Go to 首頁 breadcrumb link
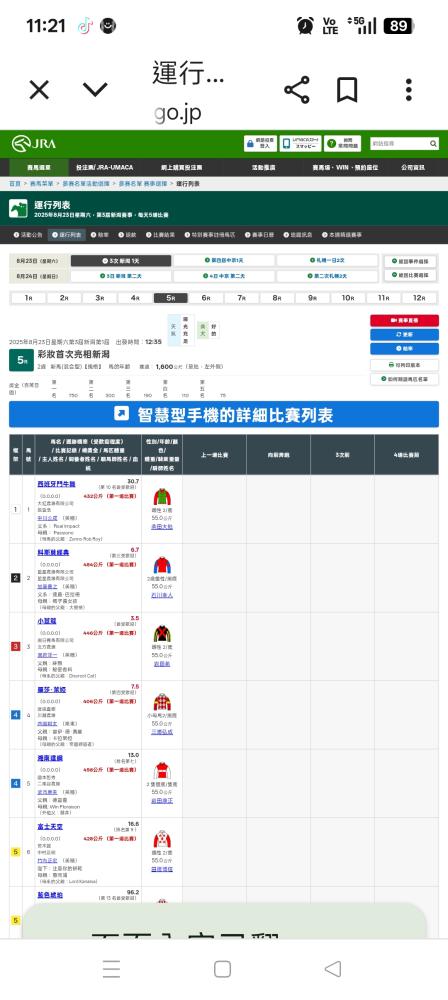Screen dimensions: 448x1000 pyautogui.click(x=15, y=184)
